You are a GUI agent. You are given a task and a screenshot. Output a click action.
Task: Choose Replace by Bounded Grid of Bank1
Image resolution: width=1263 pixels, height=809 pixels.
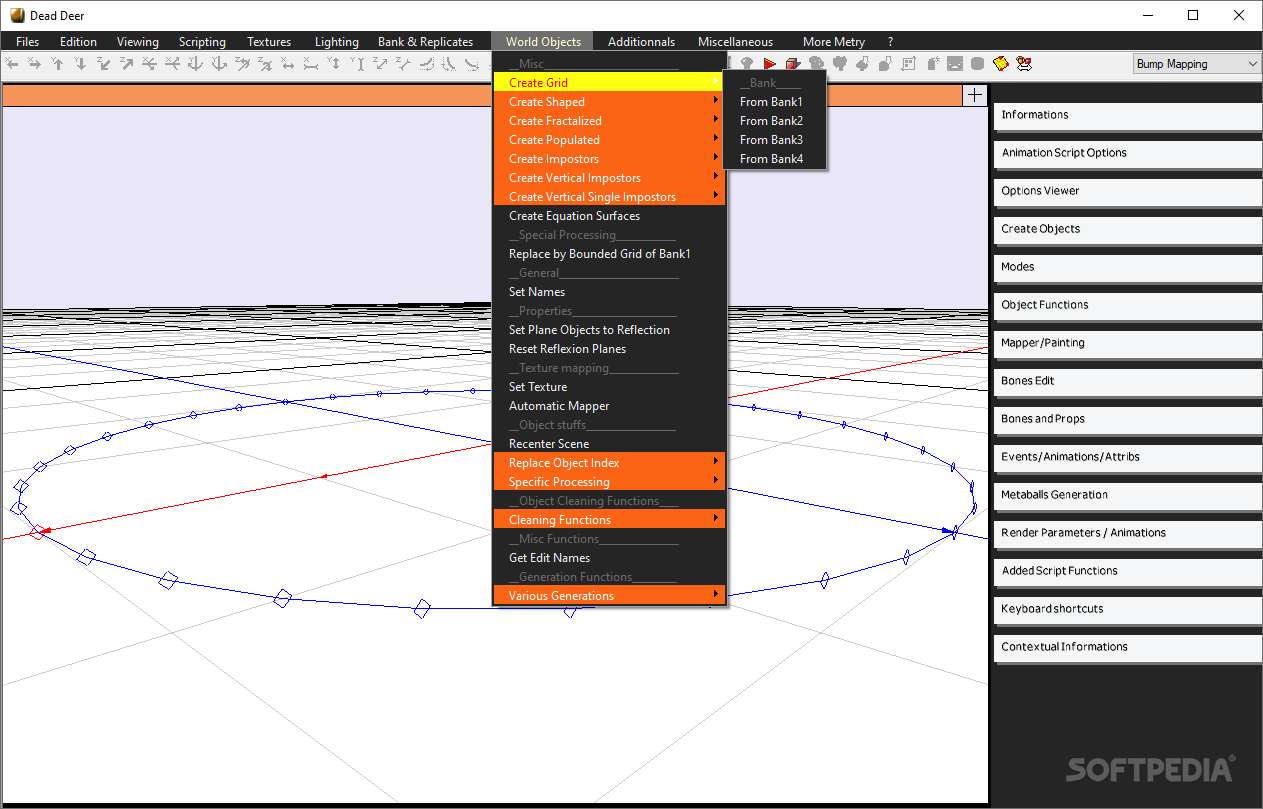[x=610, y=254]
